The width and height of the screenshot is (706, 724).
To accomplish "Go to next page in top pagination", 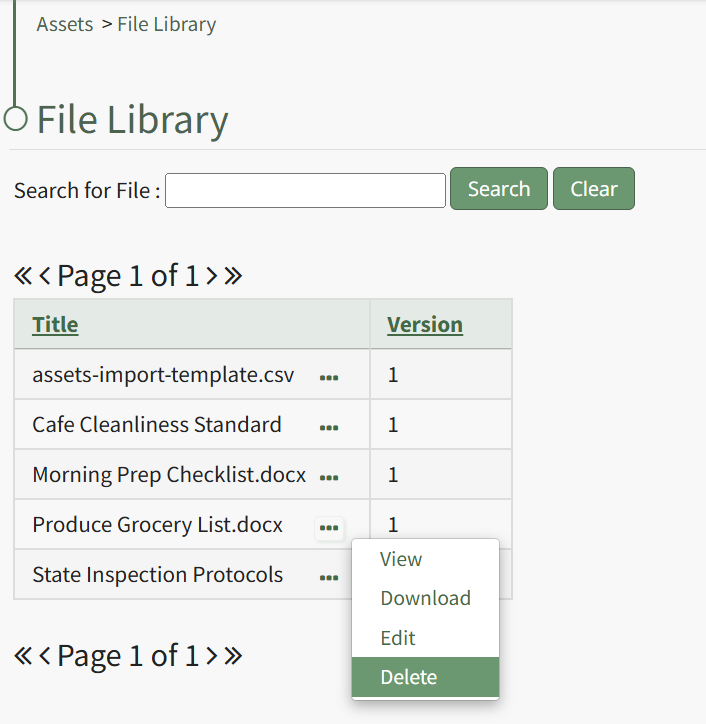I will pyautogui.click(x=212, y=276).
